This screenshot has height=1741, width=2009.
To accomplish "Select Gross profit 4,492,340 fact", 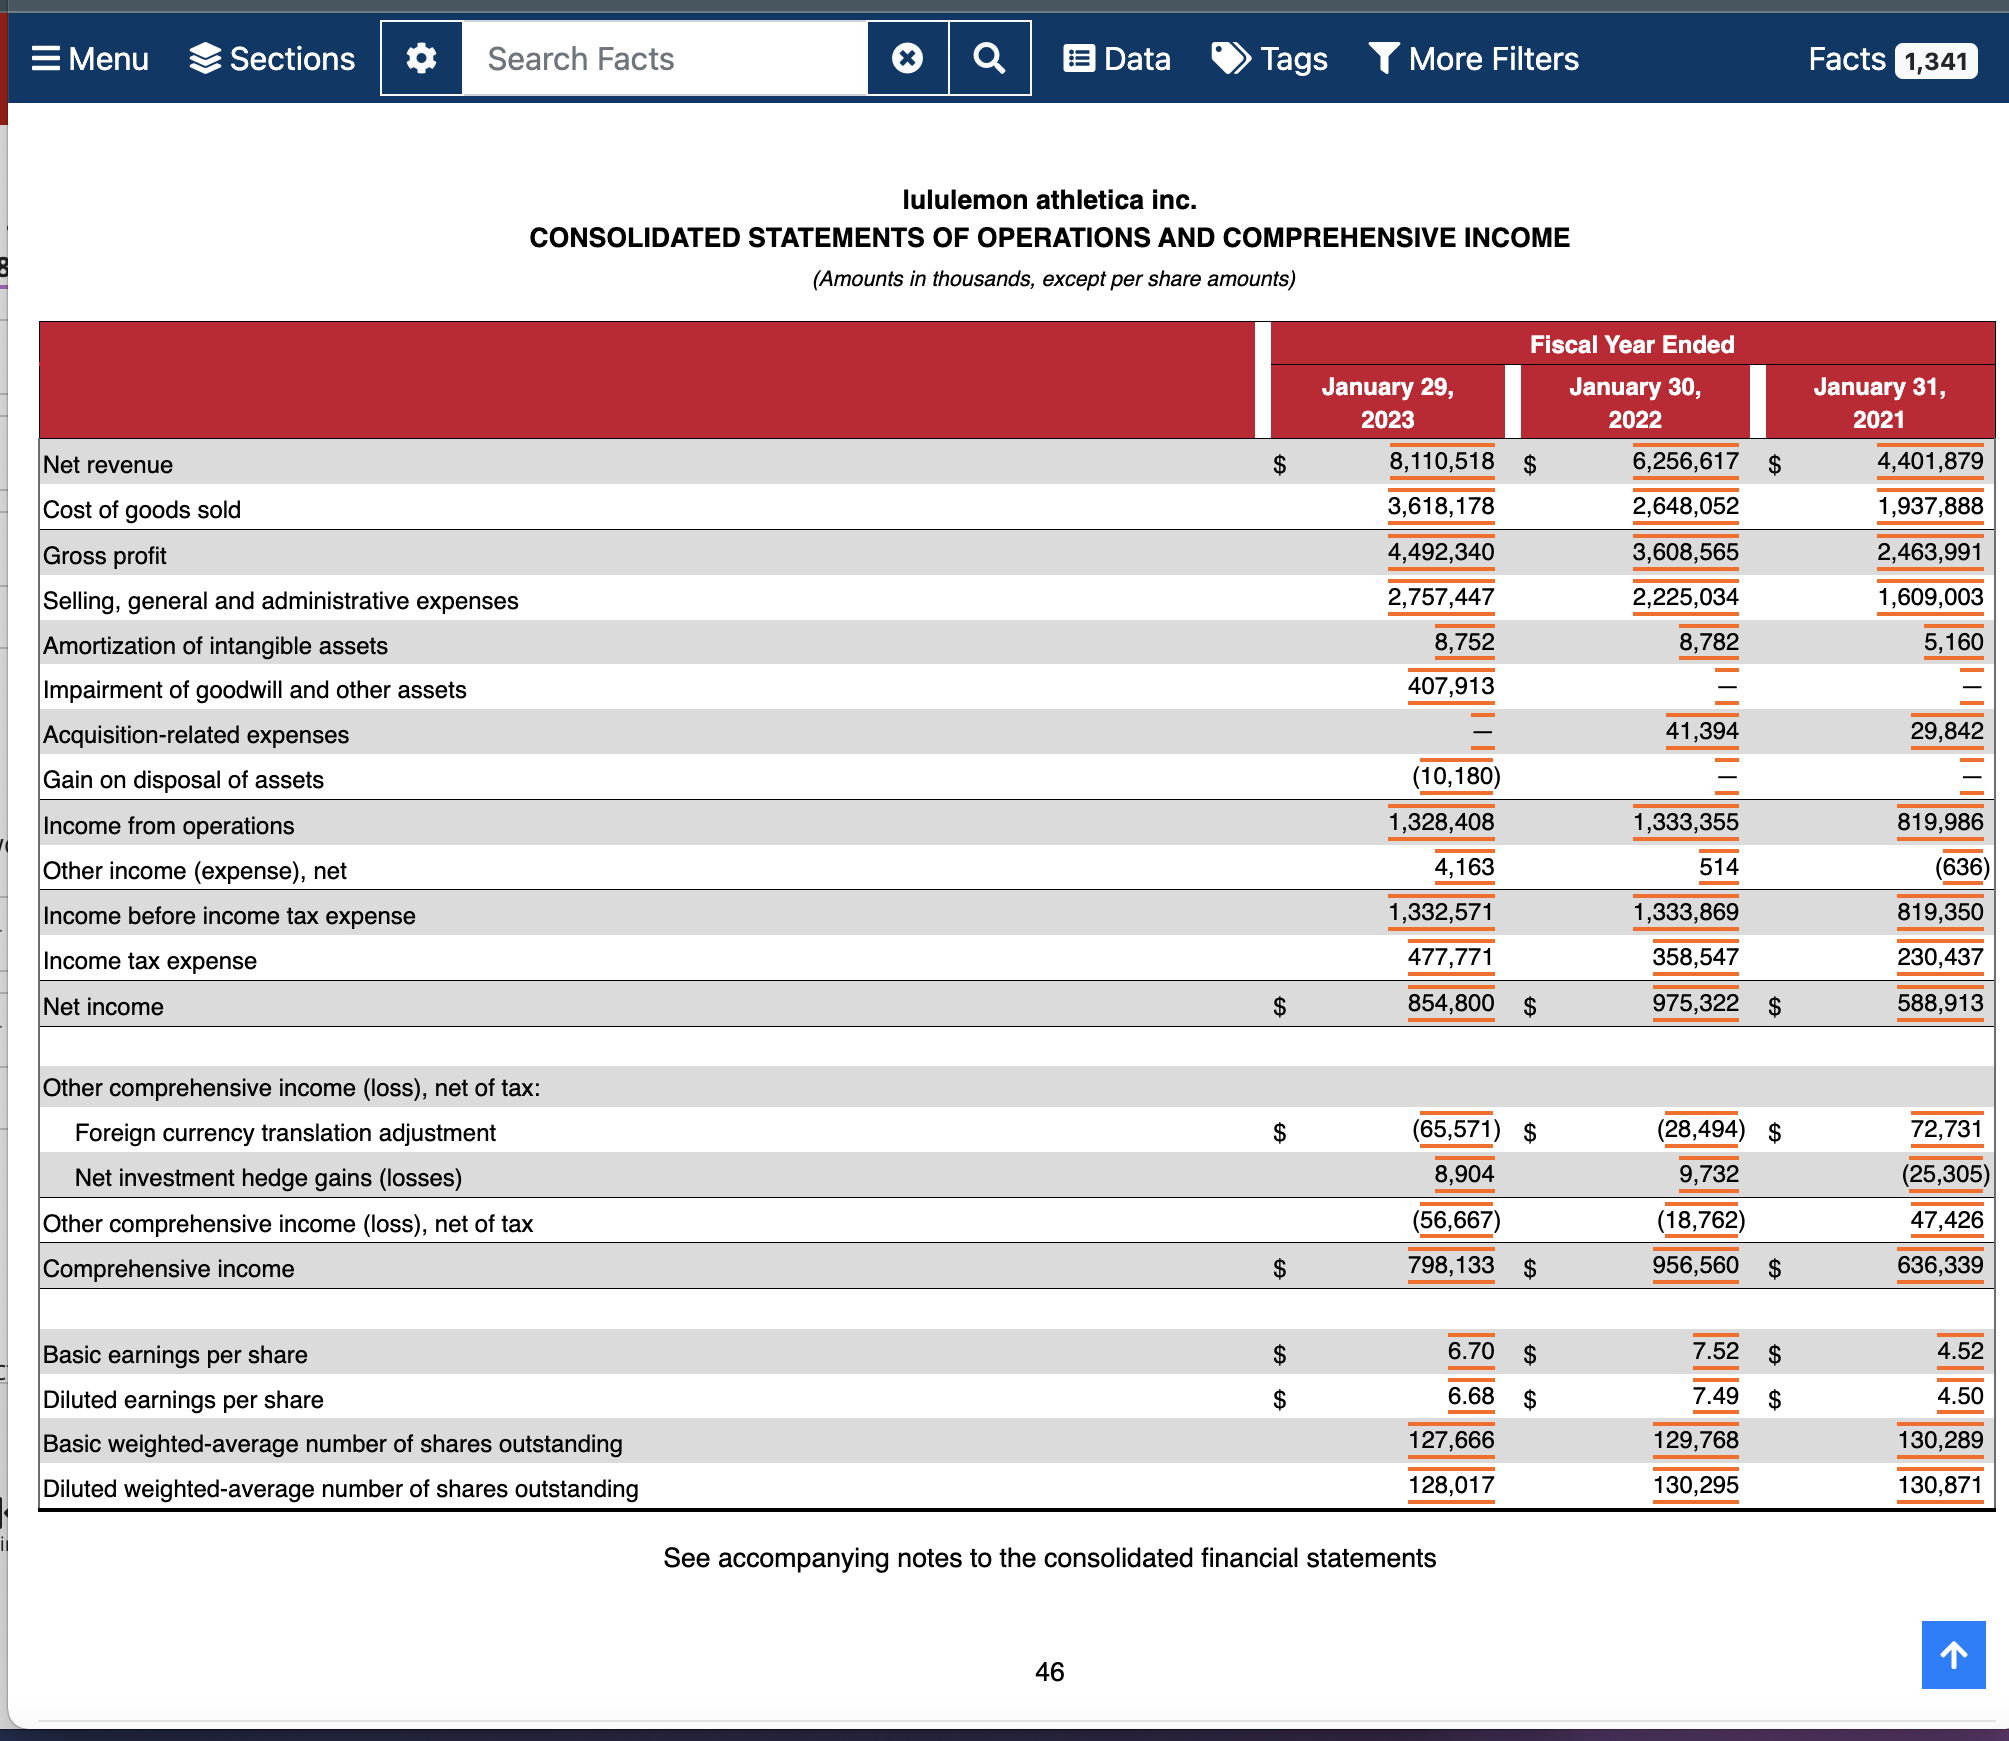I will coord(1441,552).
